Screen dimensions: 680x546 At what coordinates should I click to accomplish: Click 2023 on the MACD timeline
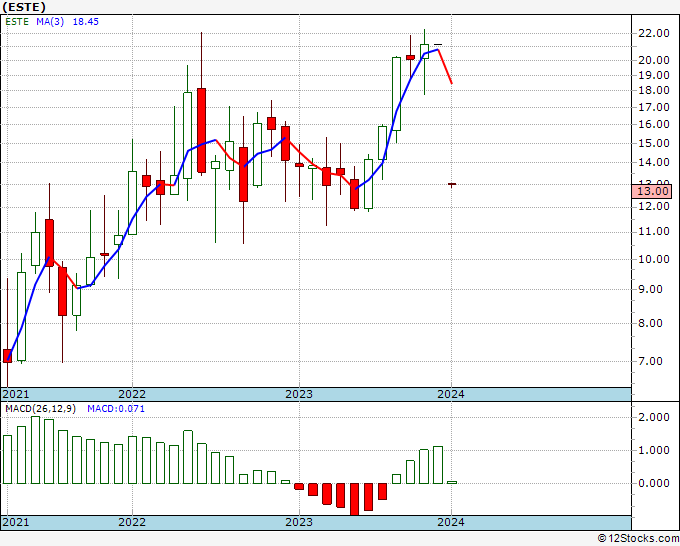coord(299,522)
